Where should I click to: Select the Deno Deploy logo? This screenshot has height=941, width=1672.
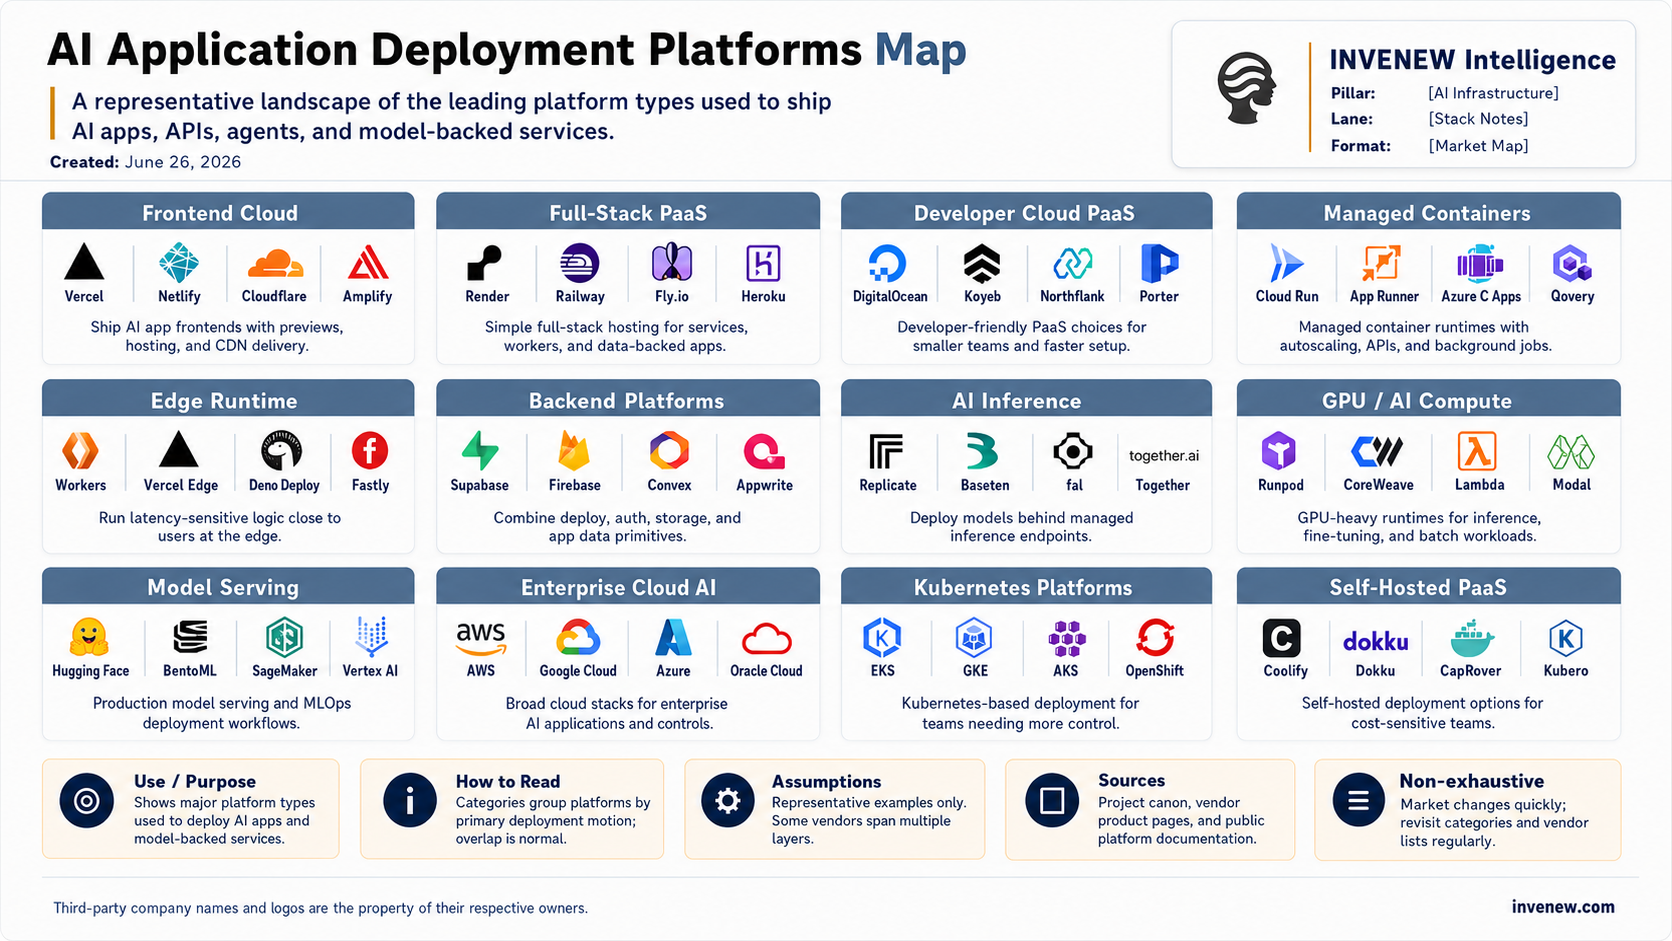[x=282, y=451]
